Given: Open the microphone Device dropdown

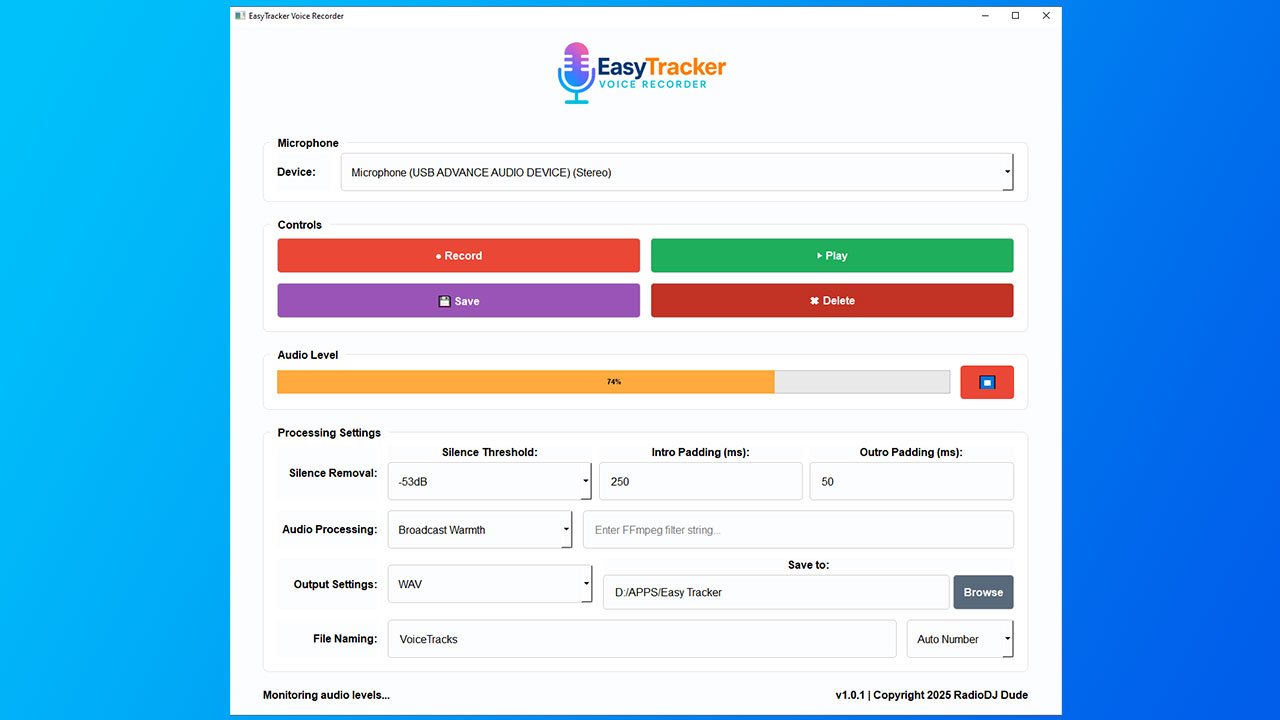Looking at the screenshot, I should click(676, 172).
